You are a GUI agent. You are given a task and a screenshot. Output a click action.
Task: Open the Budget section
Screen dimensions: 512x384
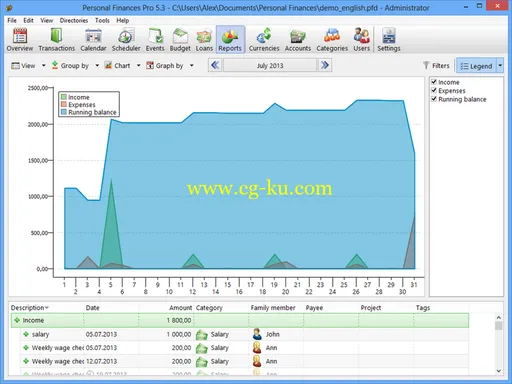[x=180, y=40]
